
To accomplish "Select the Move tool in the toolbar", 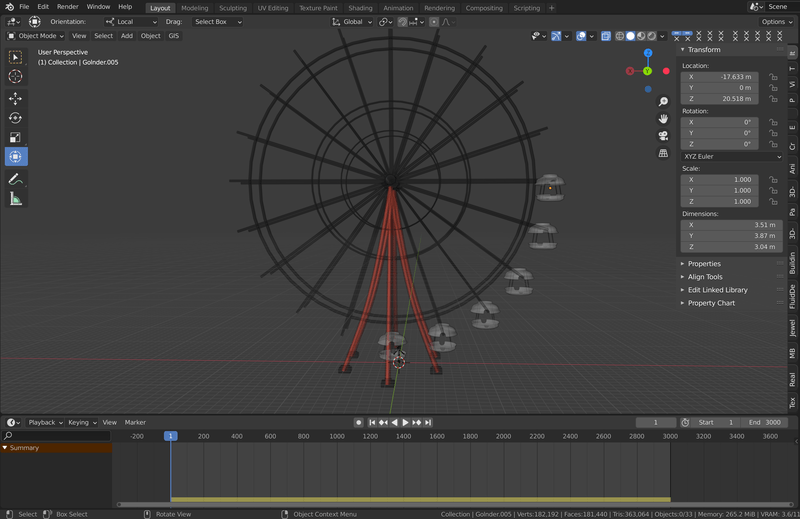I will tap(15, 98).
